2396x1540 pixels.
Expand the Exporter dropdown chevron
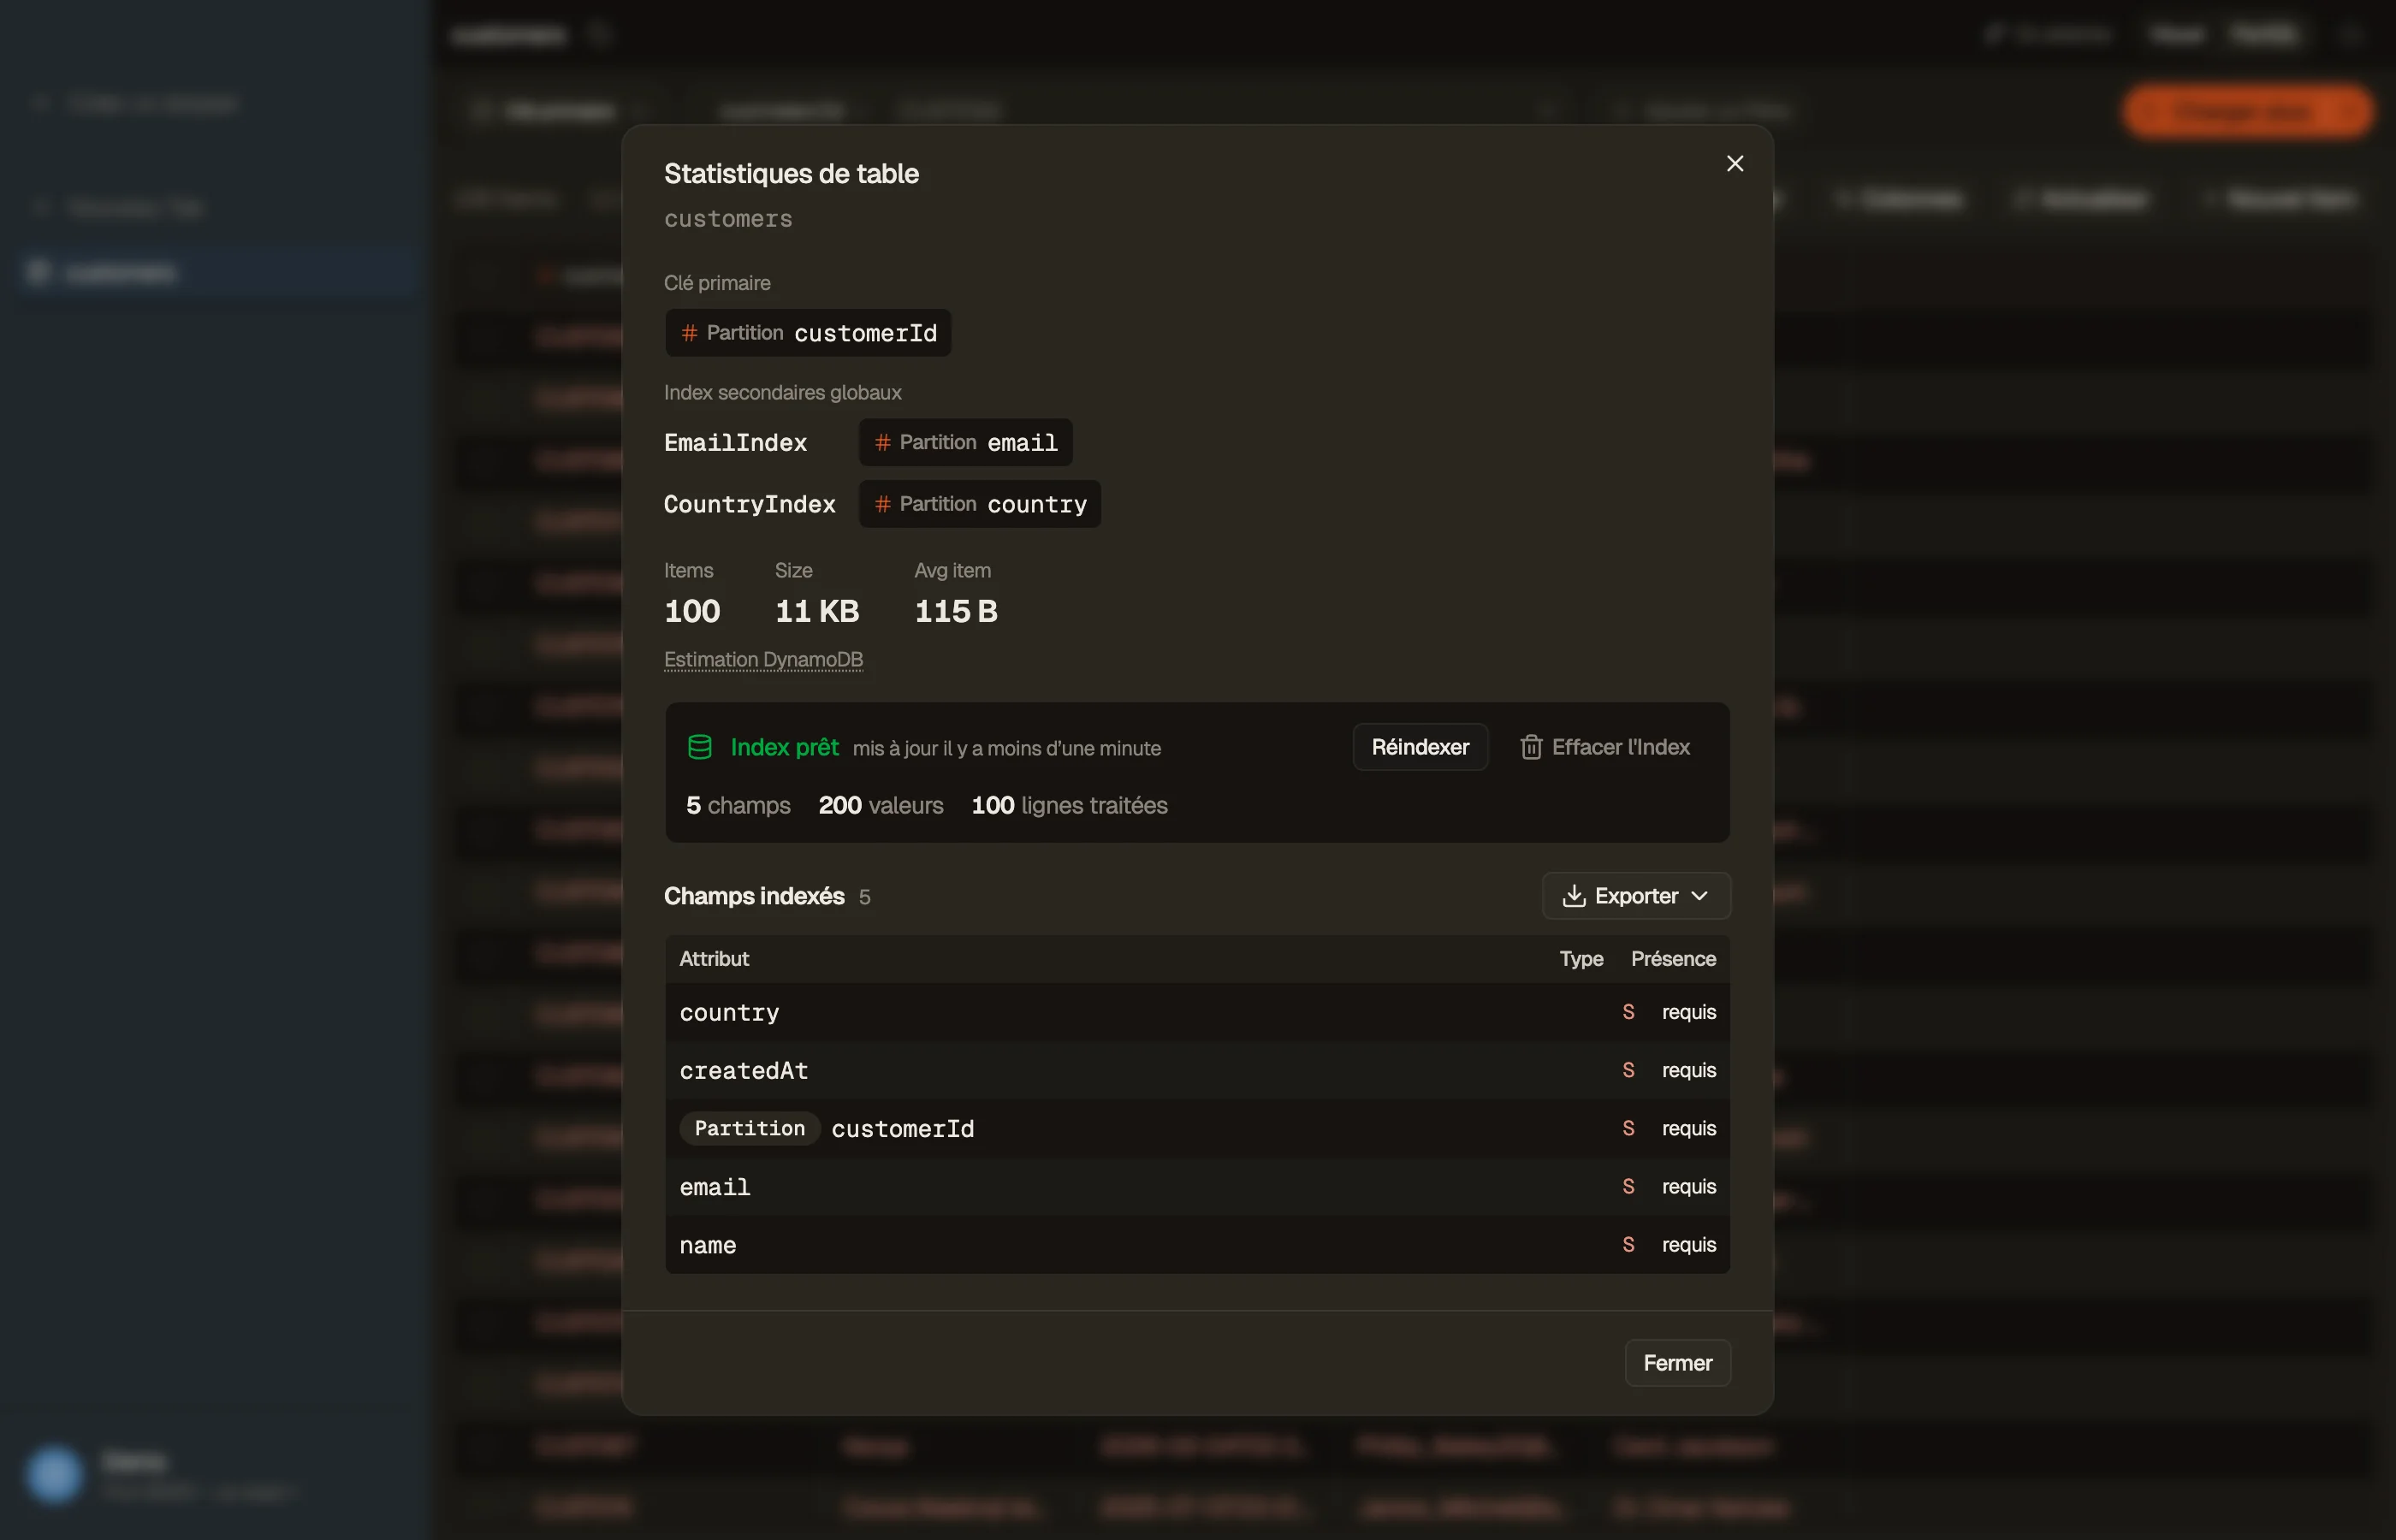[1699, 896]
